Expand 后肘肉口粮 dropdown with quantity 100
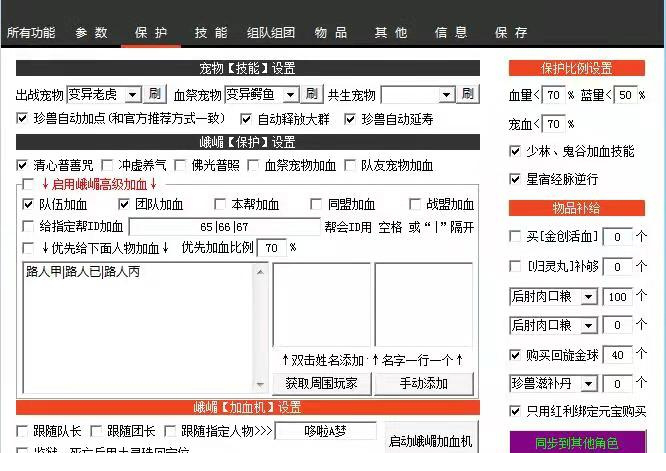The width and height of the screenshot is (666, 471). click(588, 296)
